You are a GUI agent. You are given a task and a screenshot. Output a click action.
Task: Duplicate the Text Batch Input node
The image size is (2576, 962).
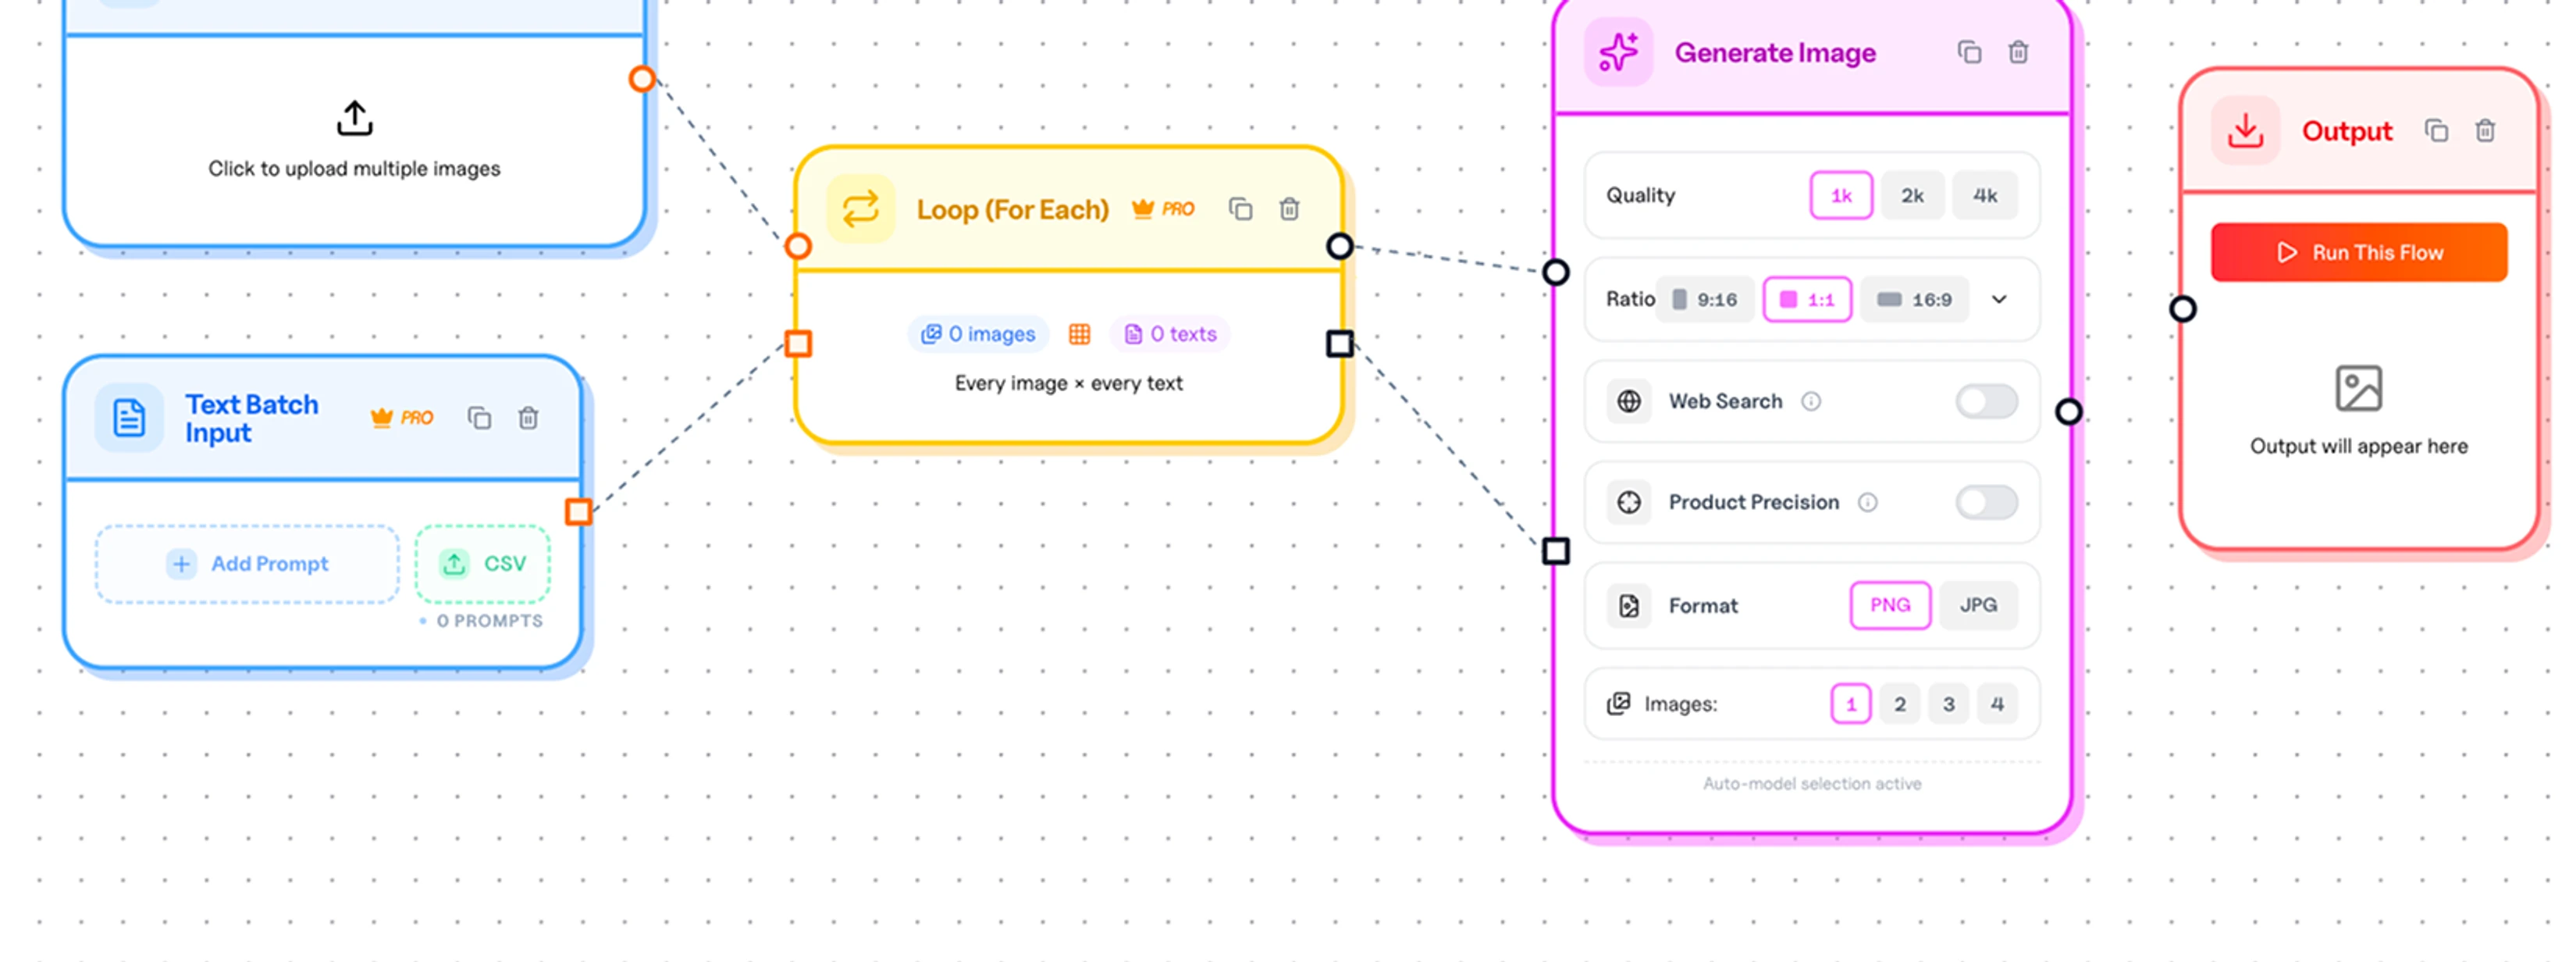479,418
